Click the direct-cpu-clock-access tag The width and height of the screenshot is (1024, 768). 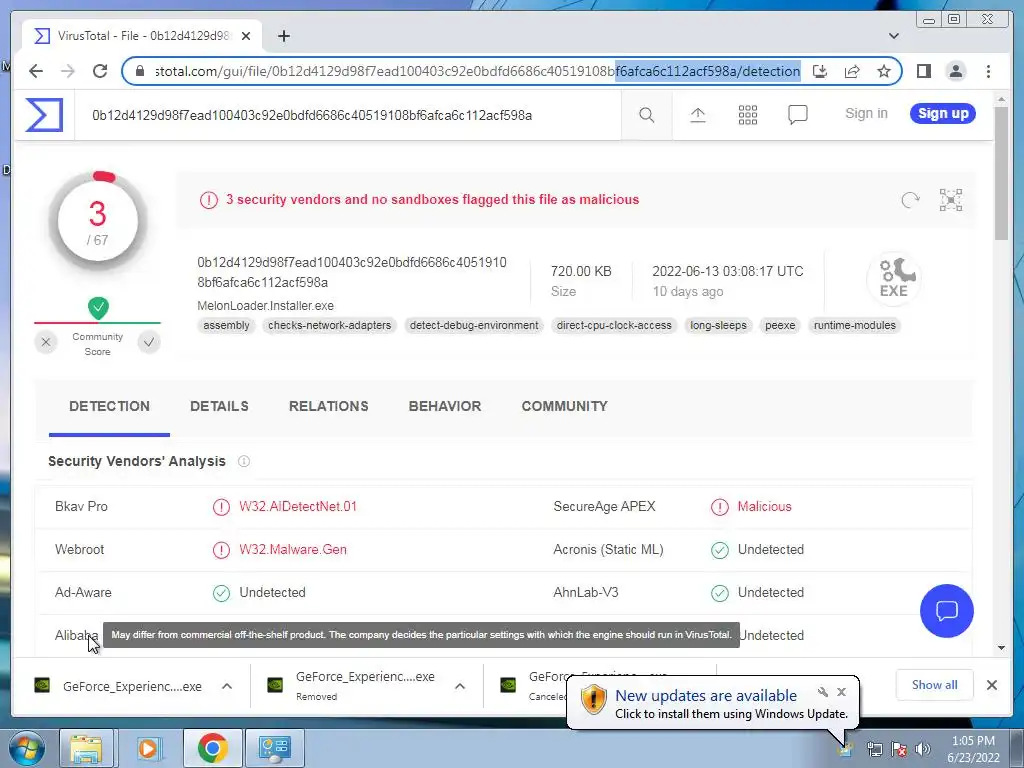click(x=614, y=325)
